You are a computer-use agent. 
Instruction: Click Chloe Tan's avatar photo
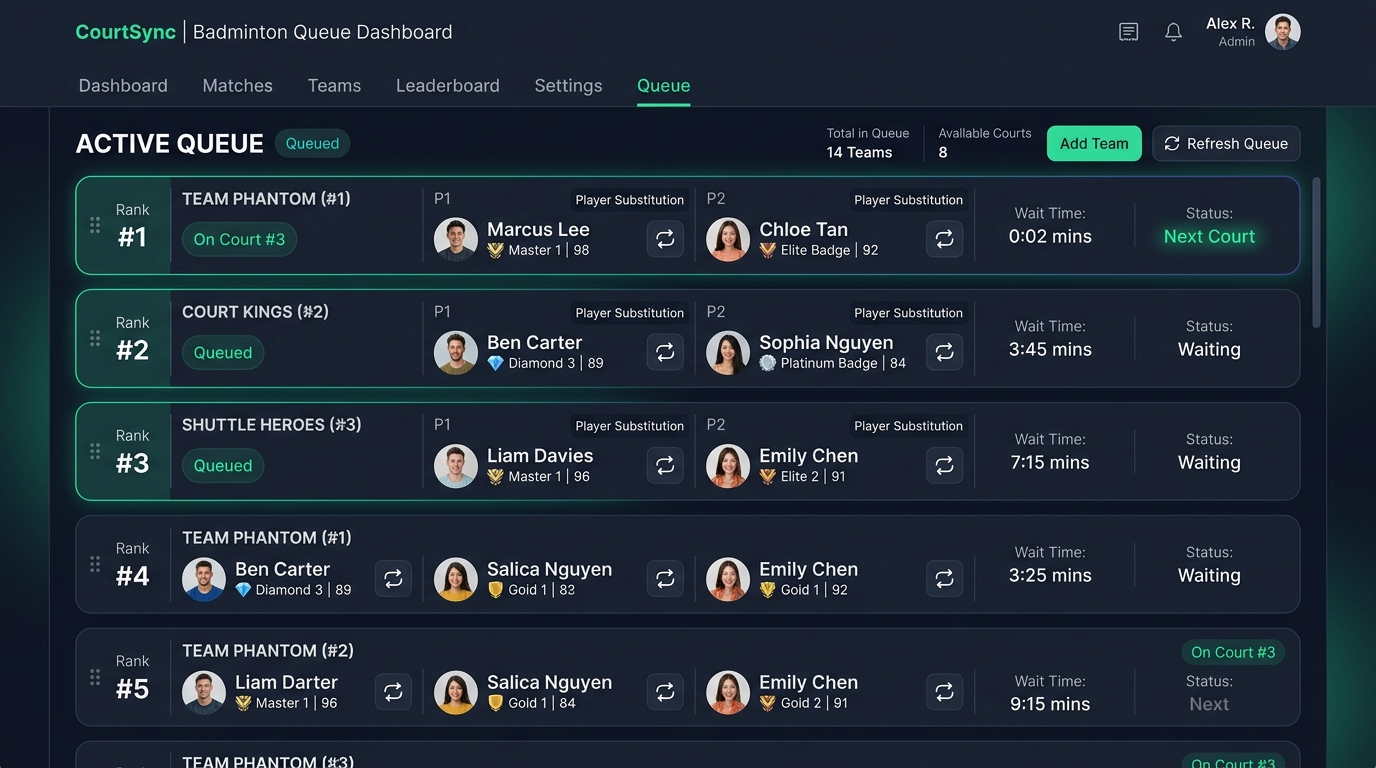pos(728,239)
